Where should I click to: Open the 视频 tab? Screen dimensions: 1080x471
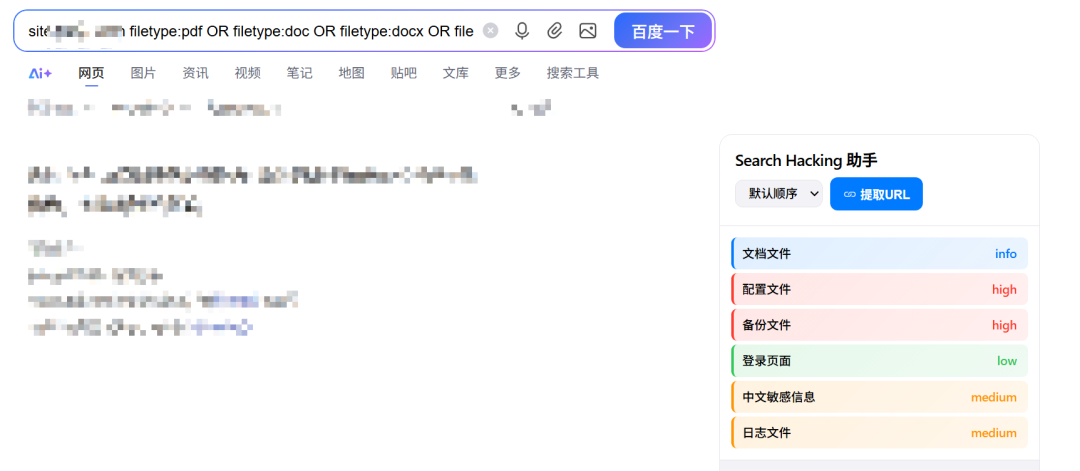pos(247,73)
